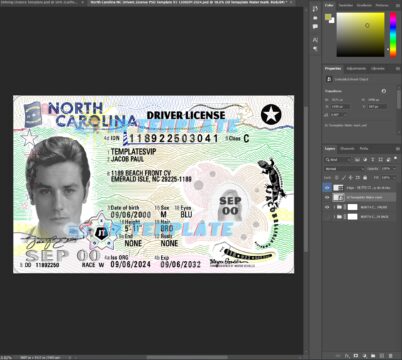Open the Comments speech-bubble panel icon
Viewport: 402px width, 360px height.
point(315,27)
